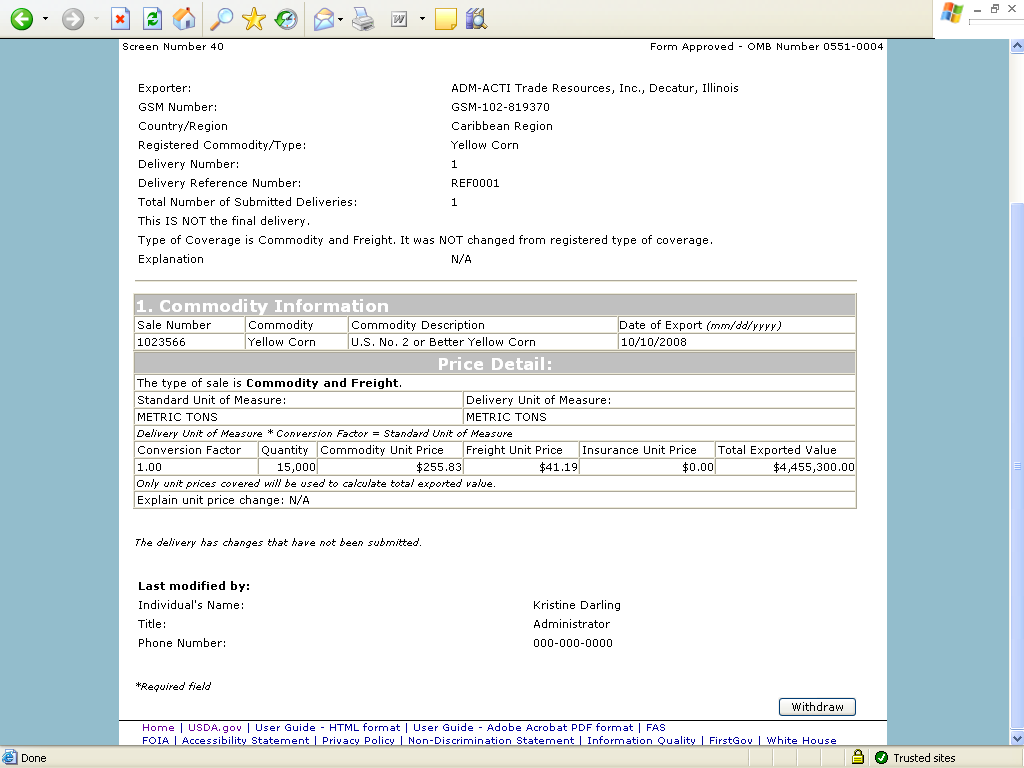This screenshot has height=768, width=1024.
Task: Refresh the page with the Refresh icon
Action: tap(152, 19)
